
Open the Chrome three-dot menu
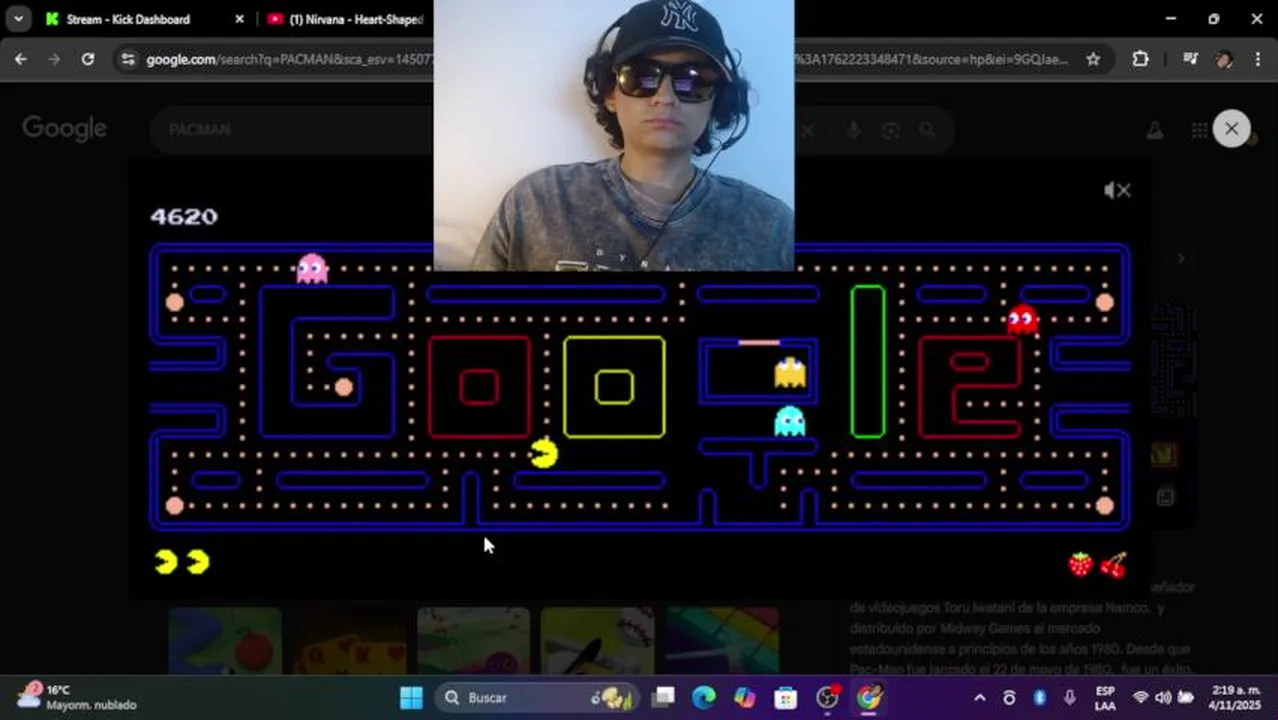[x=1257, y=59]
